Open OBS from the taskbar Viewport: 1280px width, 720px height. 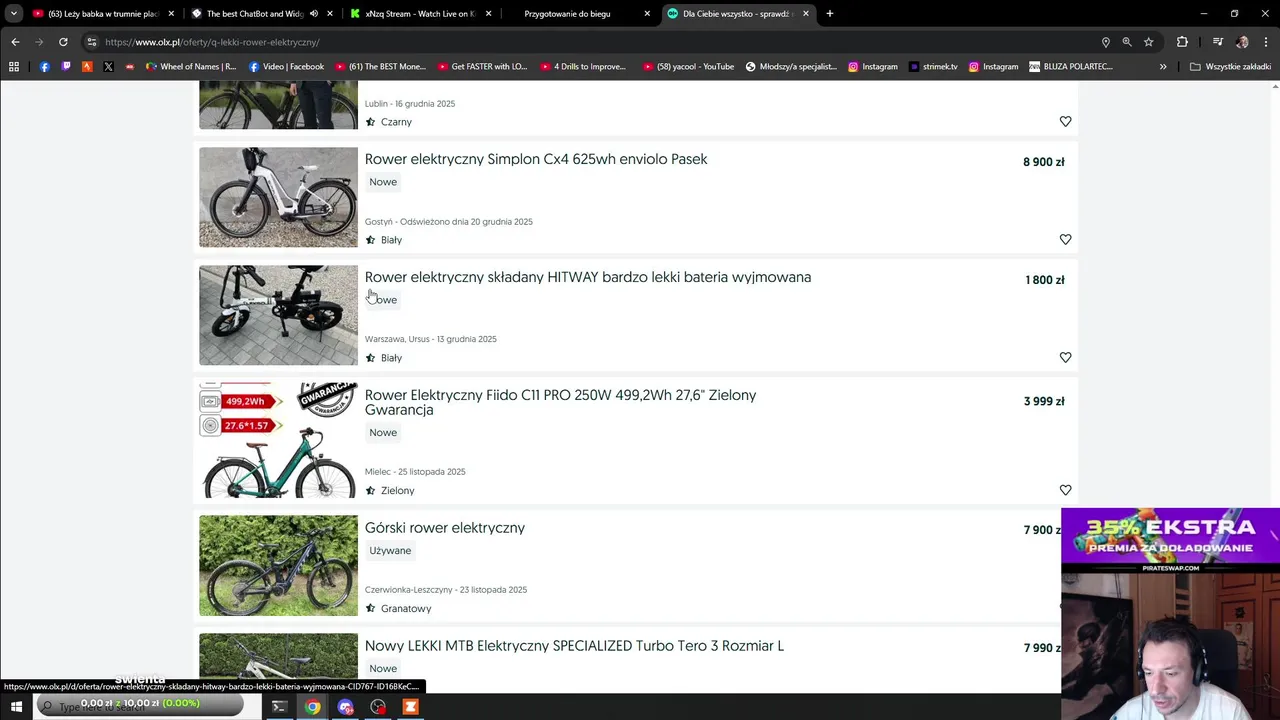pos(378,707)
